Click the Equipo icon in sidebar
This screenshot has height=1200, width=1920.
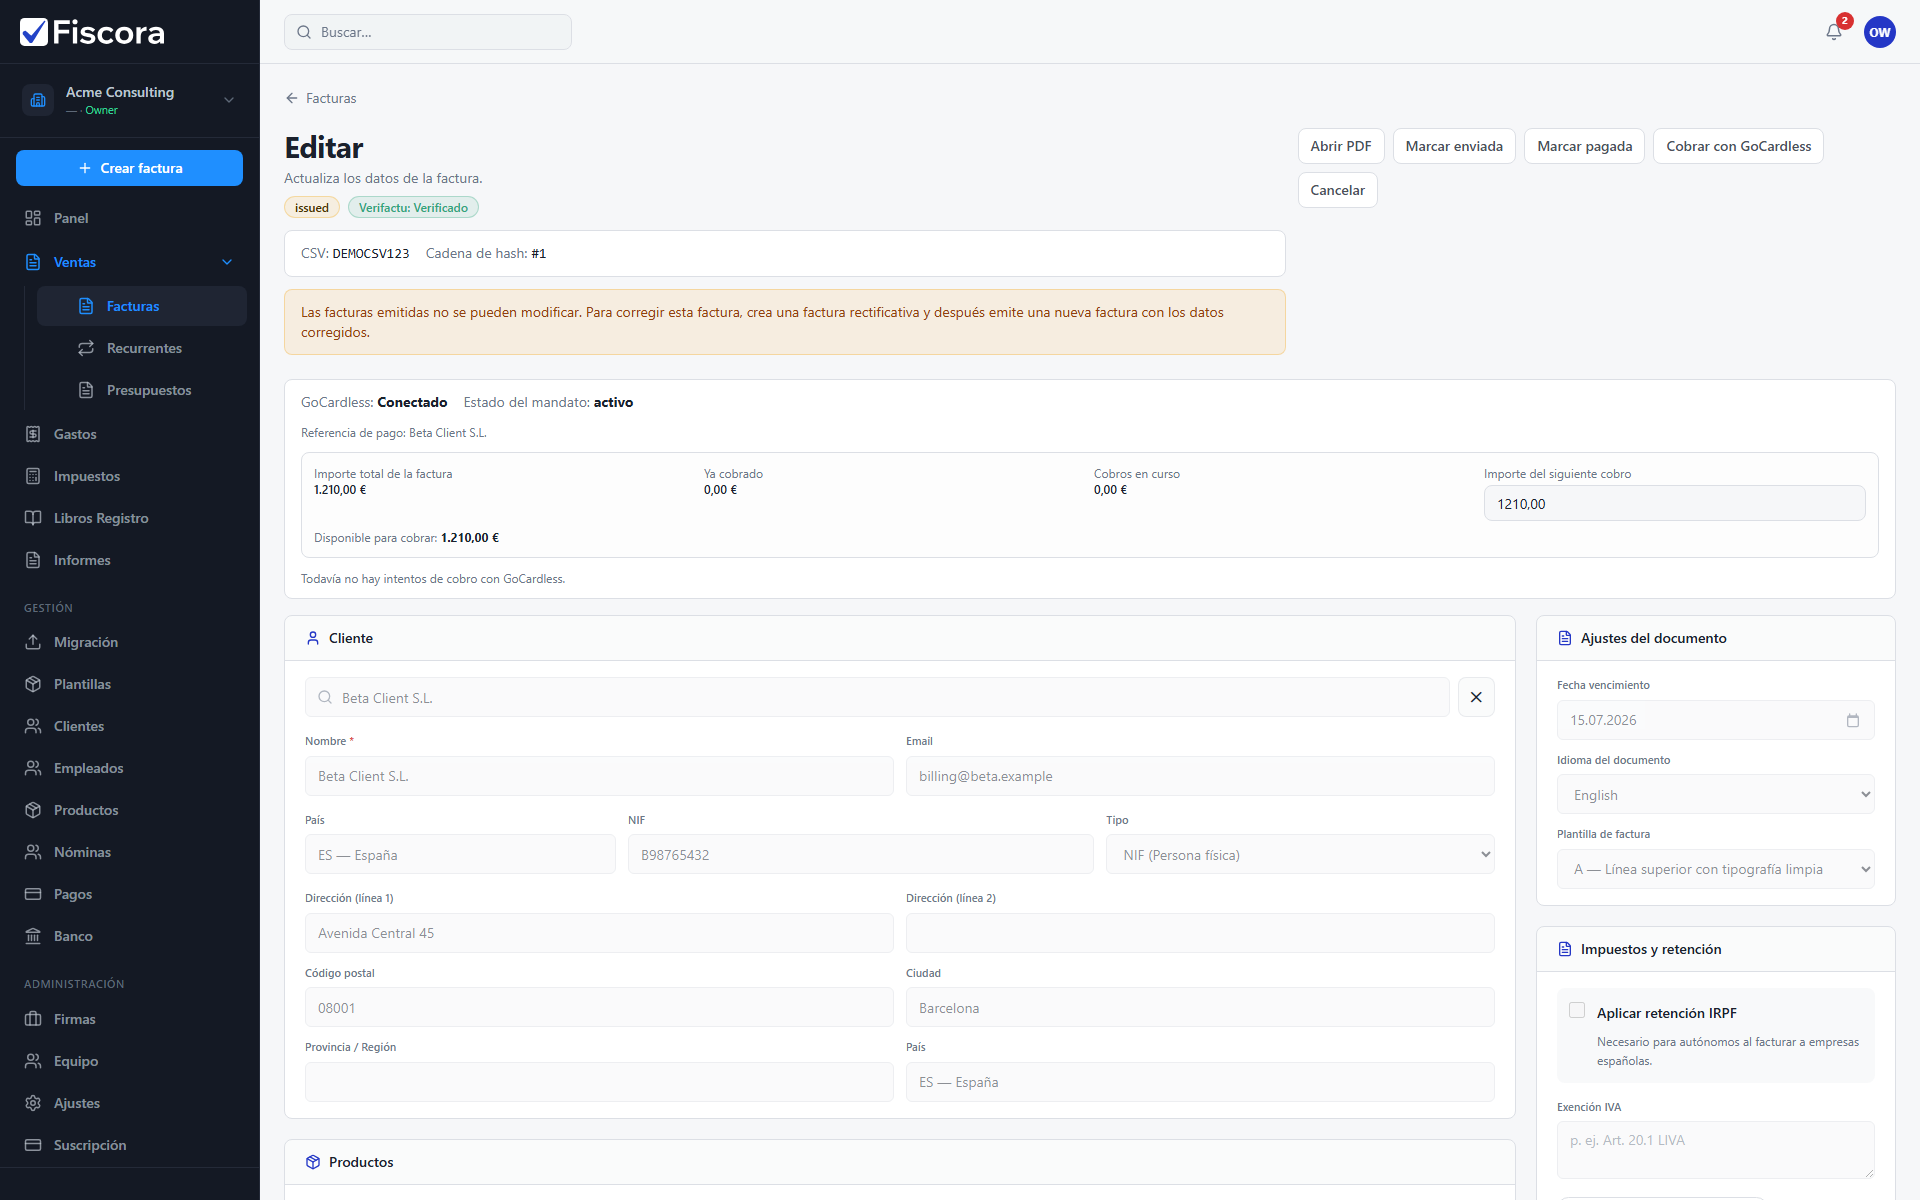(33, 1061)
